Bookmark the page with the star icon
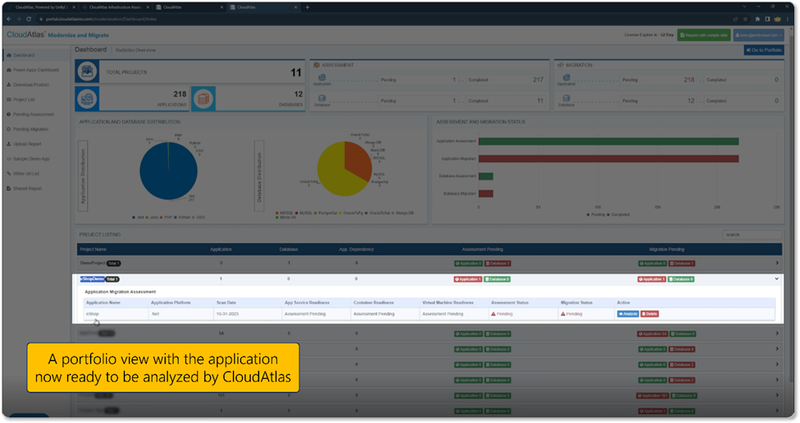Viewport: 800px width, 423px height. [745, 19]
